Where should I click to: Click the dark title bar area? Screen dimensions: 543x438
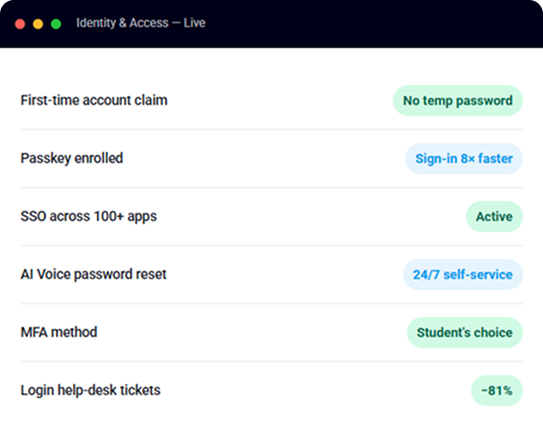pyautogui.click(x=272, y=24)
